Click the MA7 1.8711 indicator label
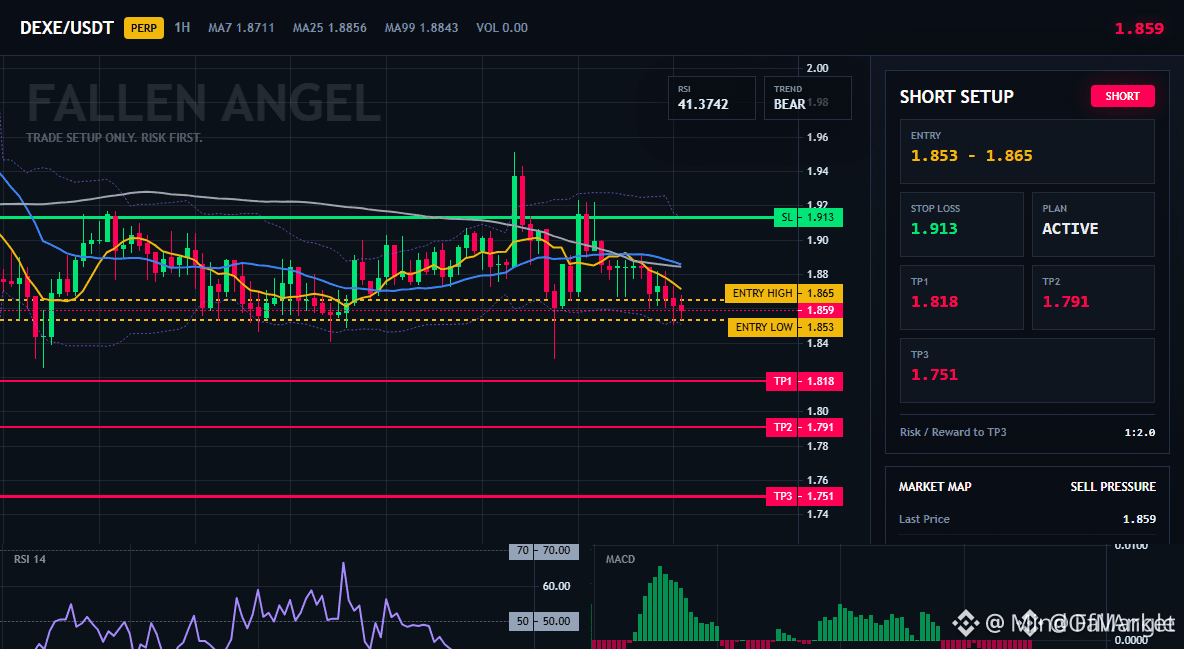Image resolution: width=1184 pixels, height=649 pixels. point(242,28)
